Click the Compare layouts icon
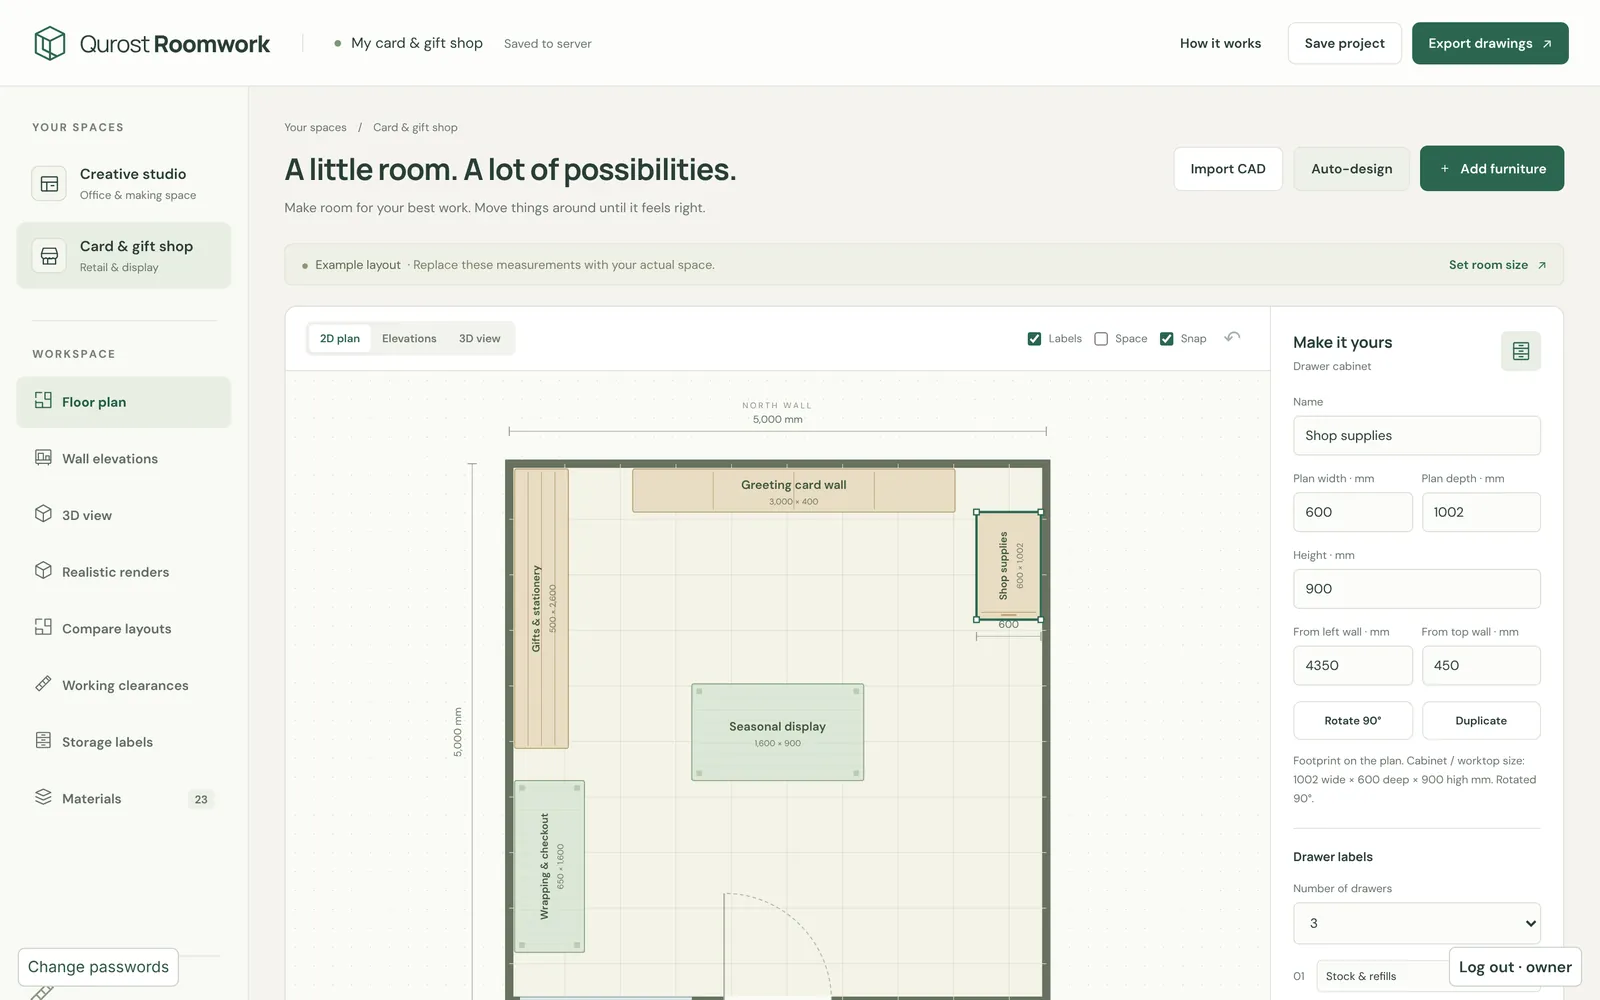The width and height of the screenshot is (1600, 1000). [x=43, y=627]
